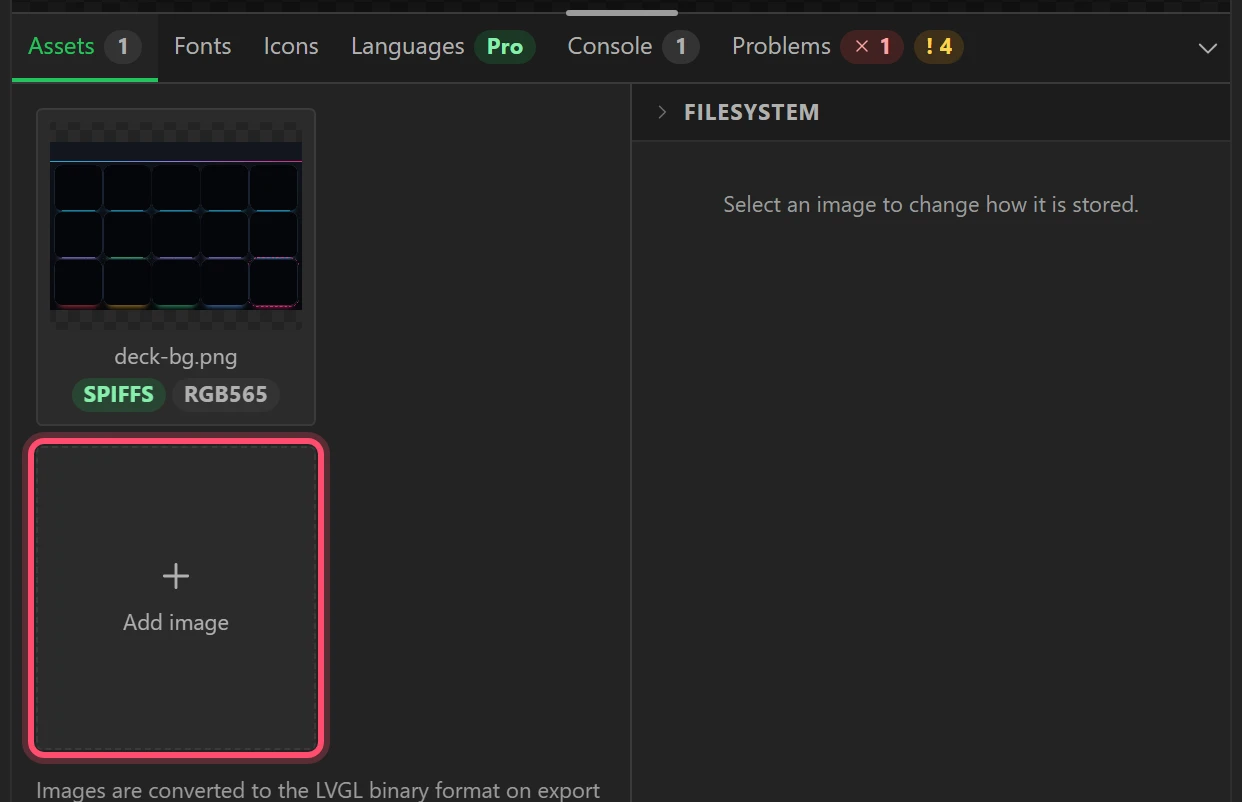Click the green Pro badge
The height and width of the screenshot is (802, 1242).
(505, 47)
